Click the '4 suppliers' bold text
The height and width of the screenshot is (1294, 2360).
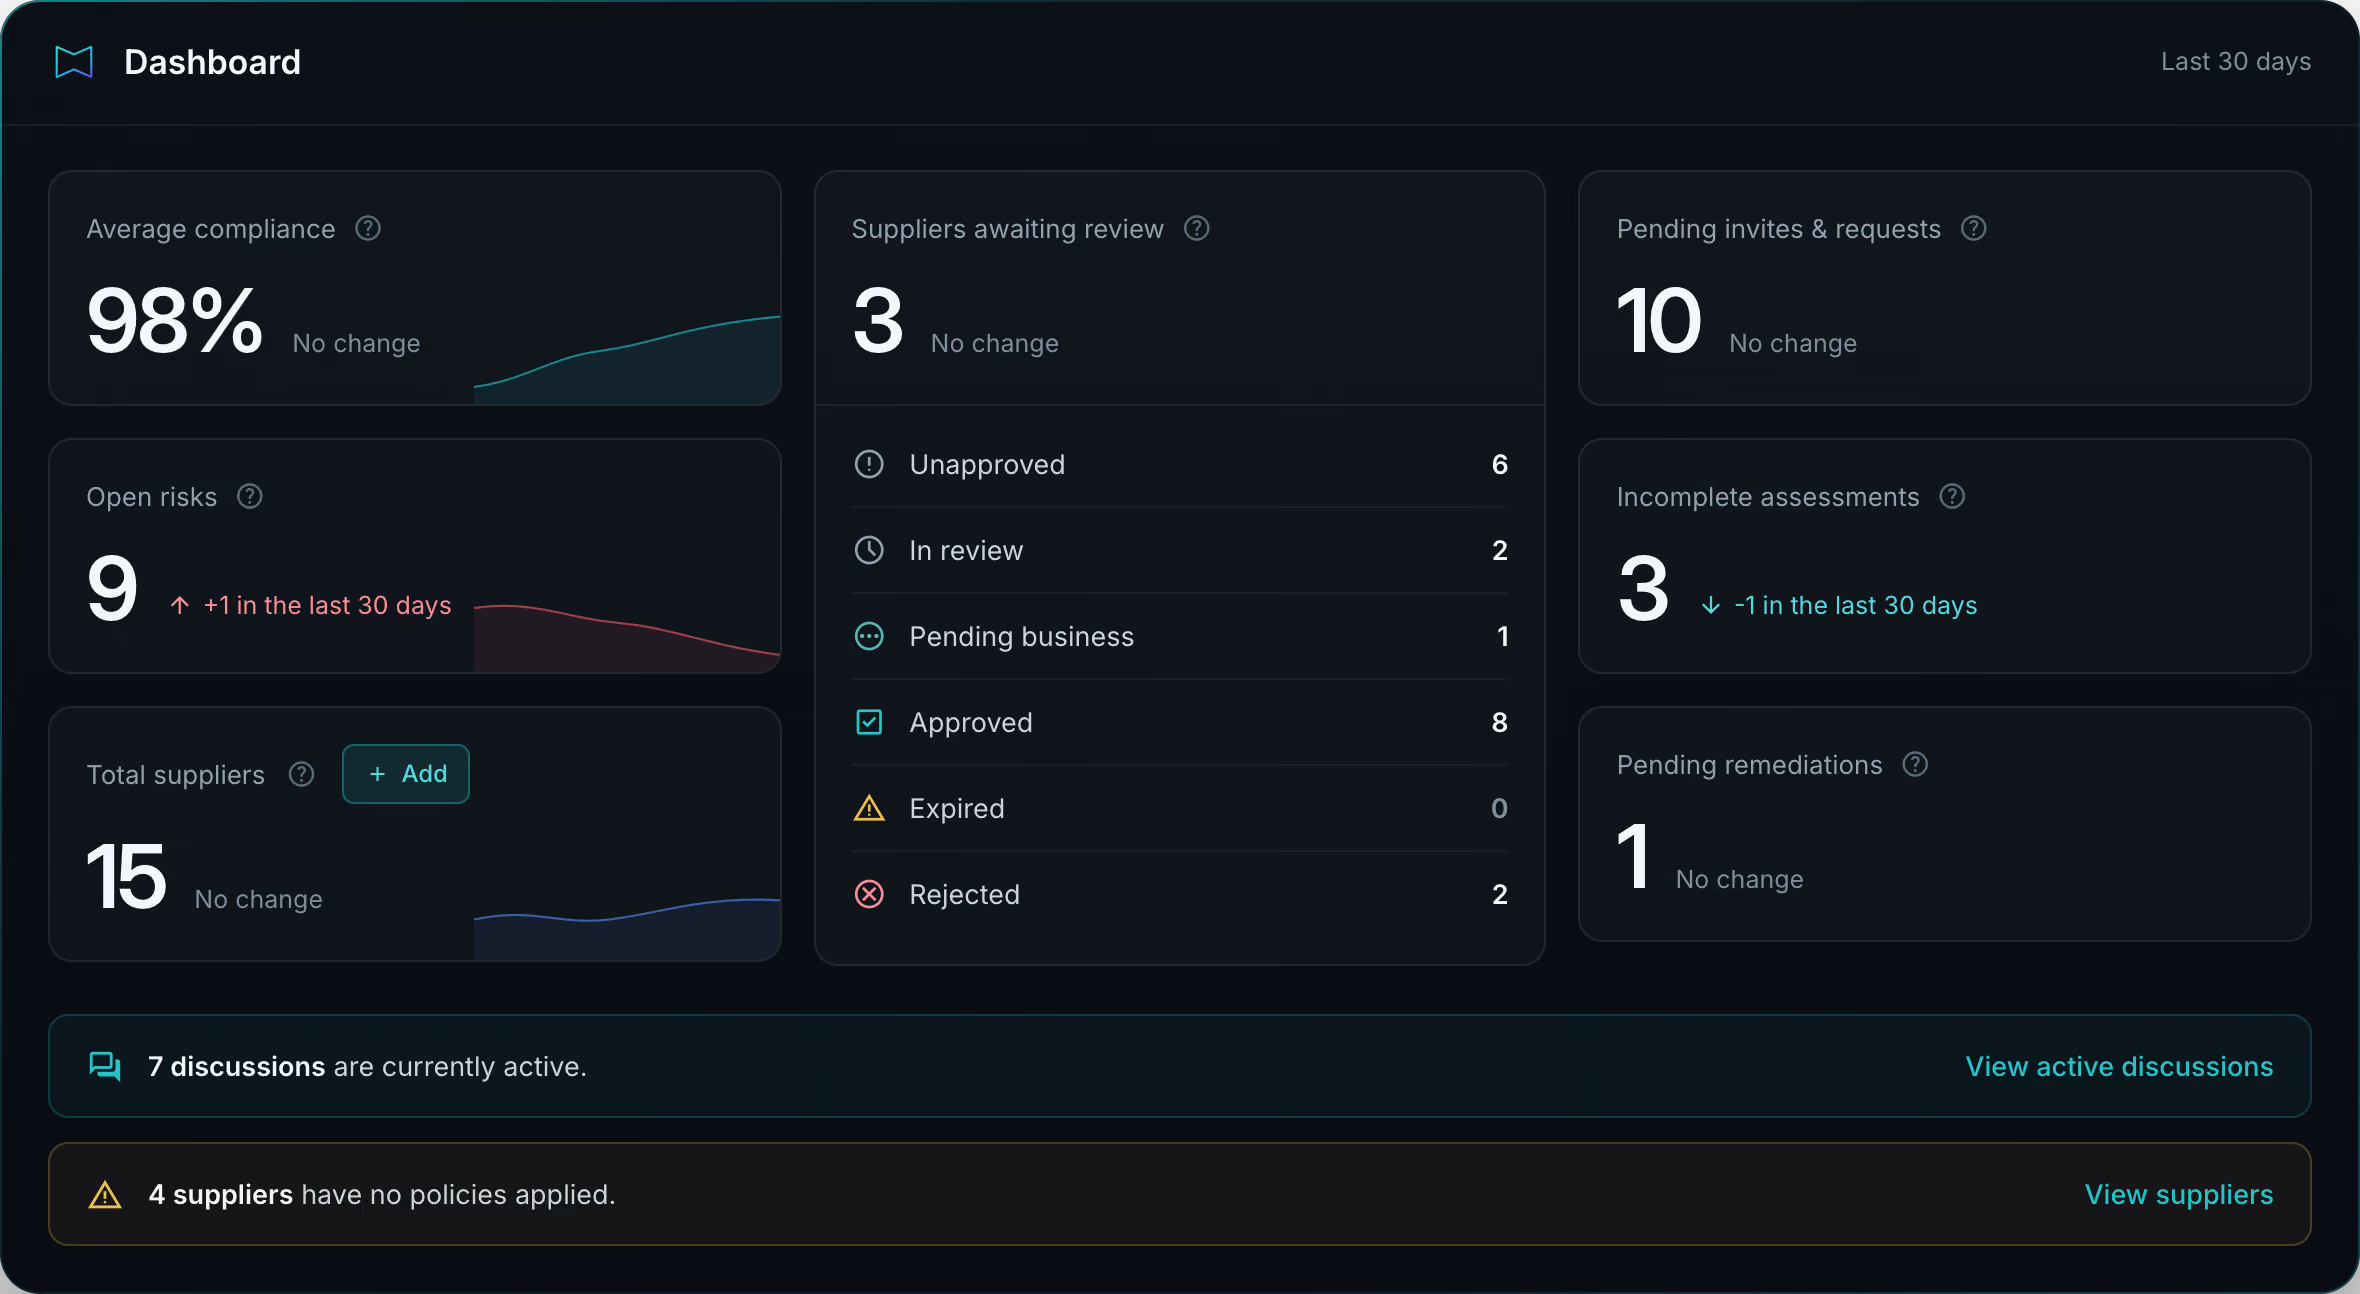click(221, 1195)
